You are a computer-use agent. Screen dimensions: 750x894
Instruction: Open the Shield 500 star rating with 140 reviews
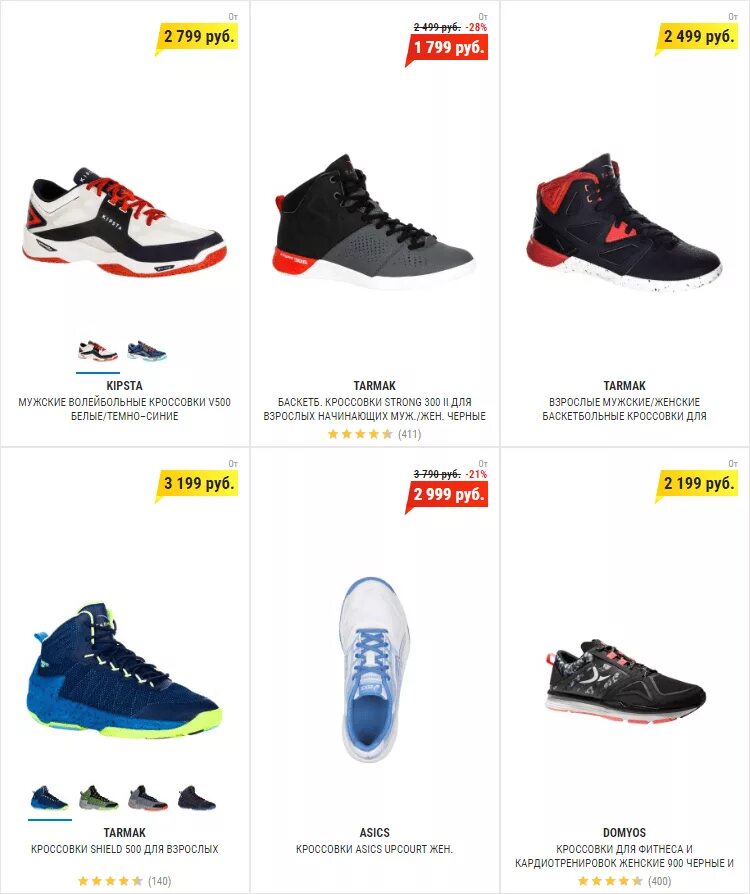click(124, 881)
